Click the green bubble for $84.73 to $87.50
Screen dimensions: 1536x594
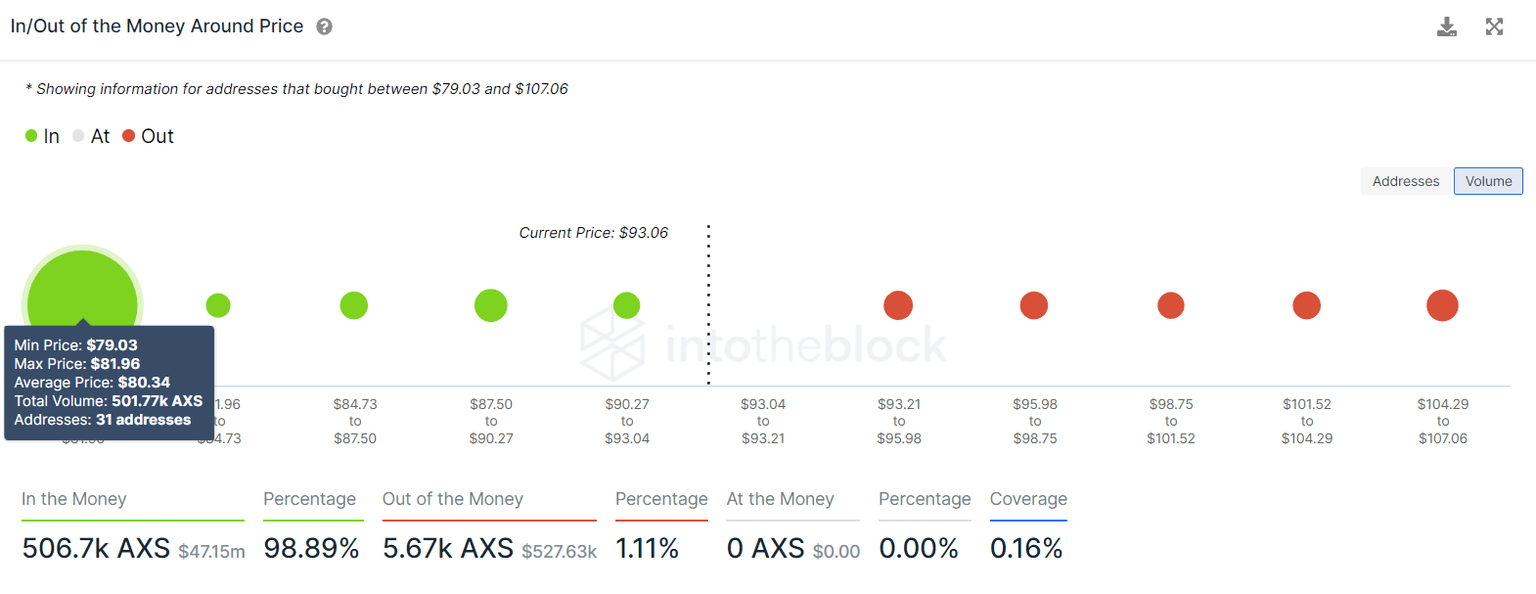point(354,306)
